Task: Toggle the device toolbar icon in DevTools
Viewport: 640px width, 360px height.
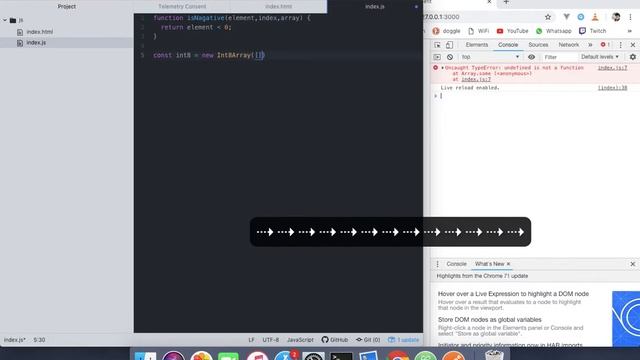Action: (x=449, y=45)
